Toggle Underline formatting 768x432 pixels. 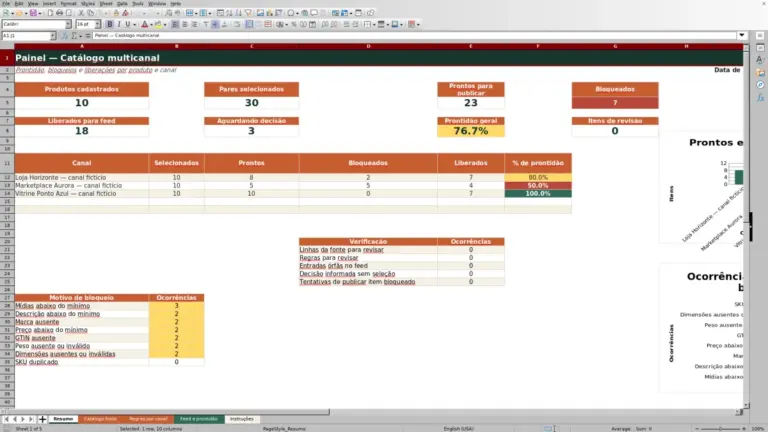(128, 24)
